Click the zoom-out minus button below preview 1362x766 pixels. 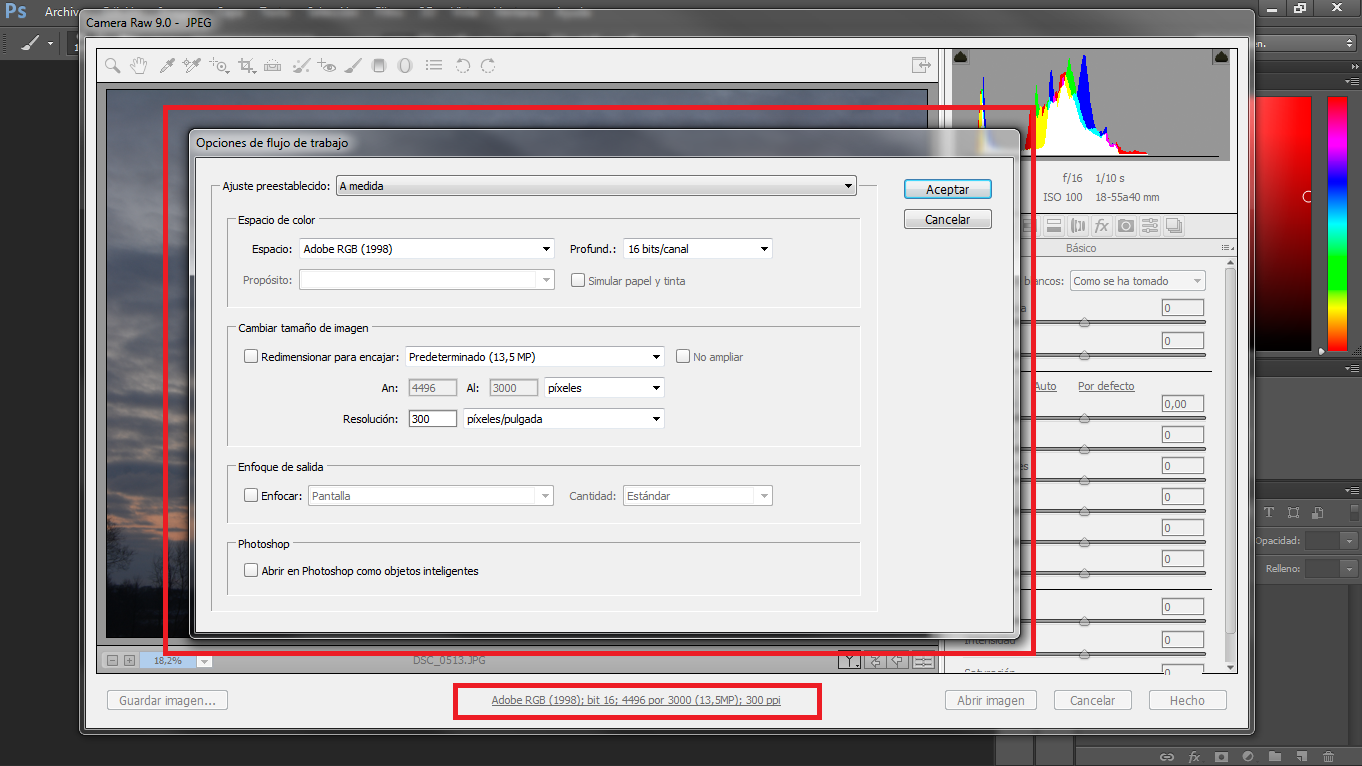pyautogui.click(x=113, y=661)
